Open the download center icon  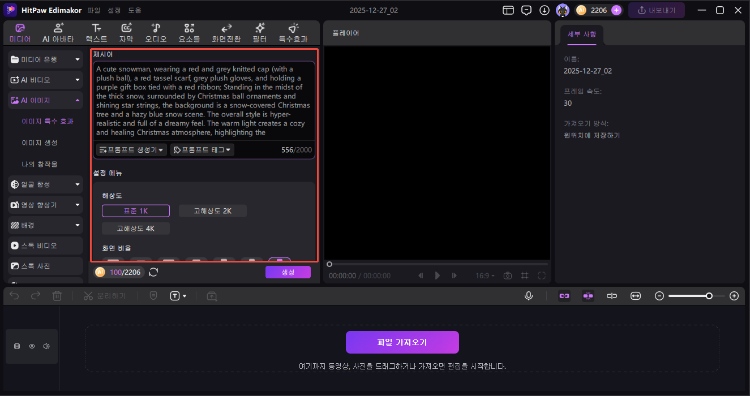click(544, 10)
